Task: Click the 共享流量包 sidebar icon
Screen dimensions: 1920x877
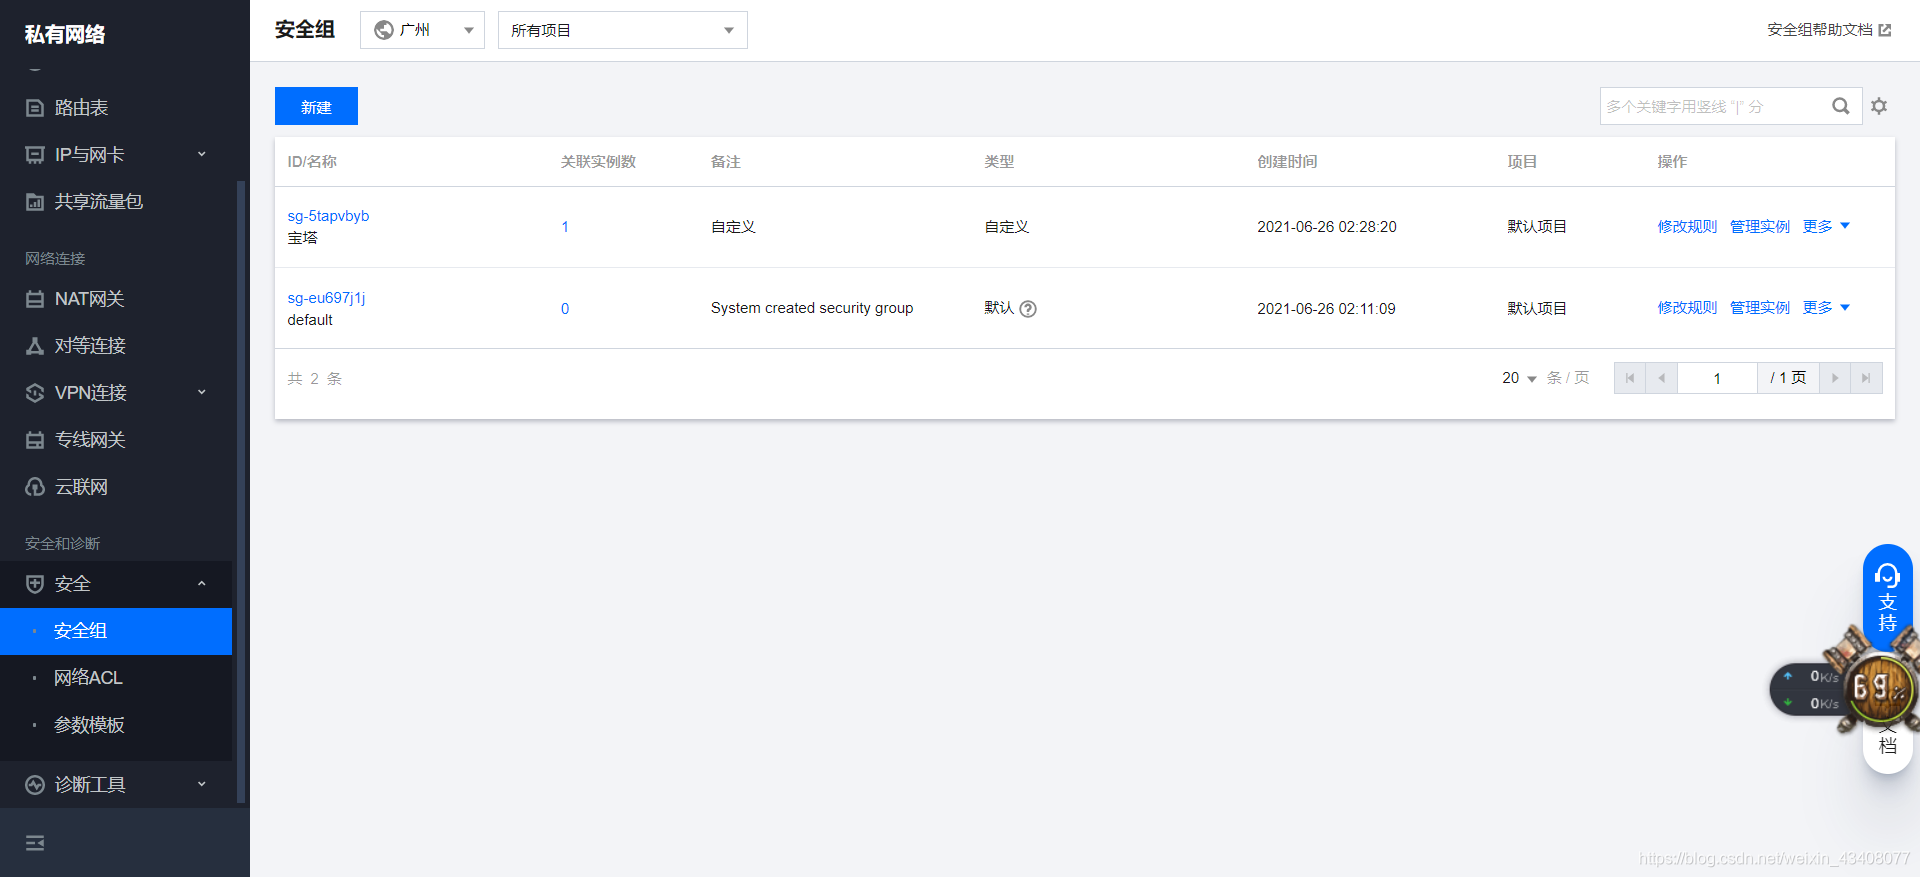Action: pyautogui.click(x=35, y=202)
